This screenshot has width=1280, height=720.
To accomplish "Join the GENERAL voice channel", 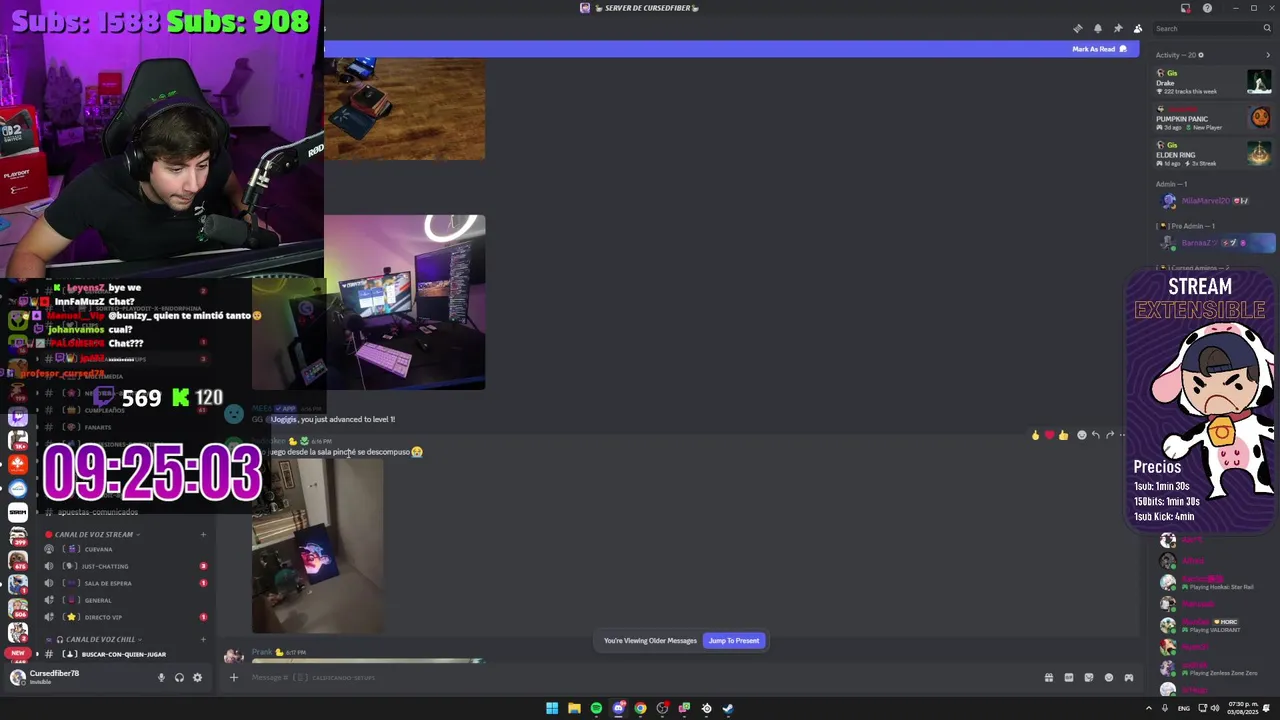I will coord(126,600).
